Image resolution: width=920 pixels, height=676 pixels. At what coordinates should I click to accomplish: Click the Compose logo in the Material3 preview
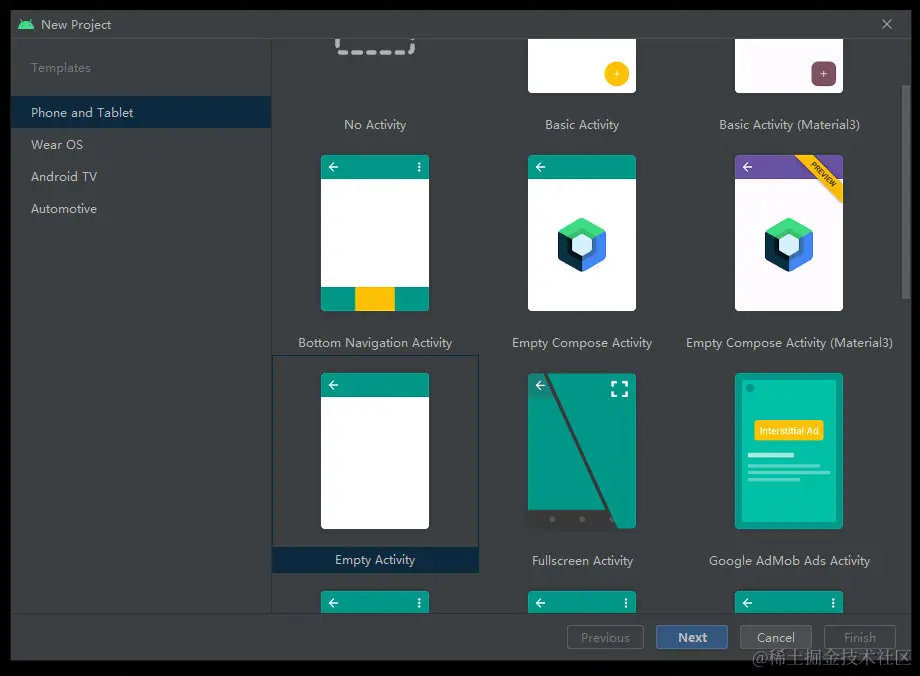(789, 245)
